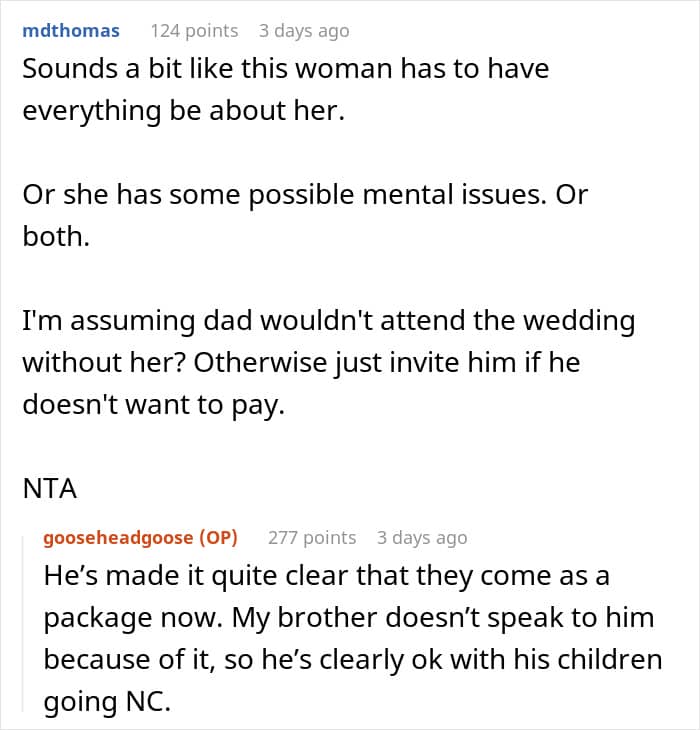Click the (OP) tag beside gooseheadgoose
Viewport: 700px width, 730px height.
(217, 537)
